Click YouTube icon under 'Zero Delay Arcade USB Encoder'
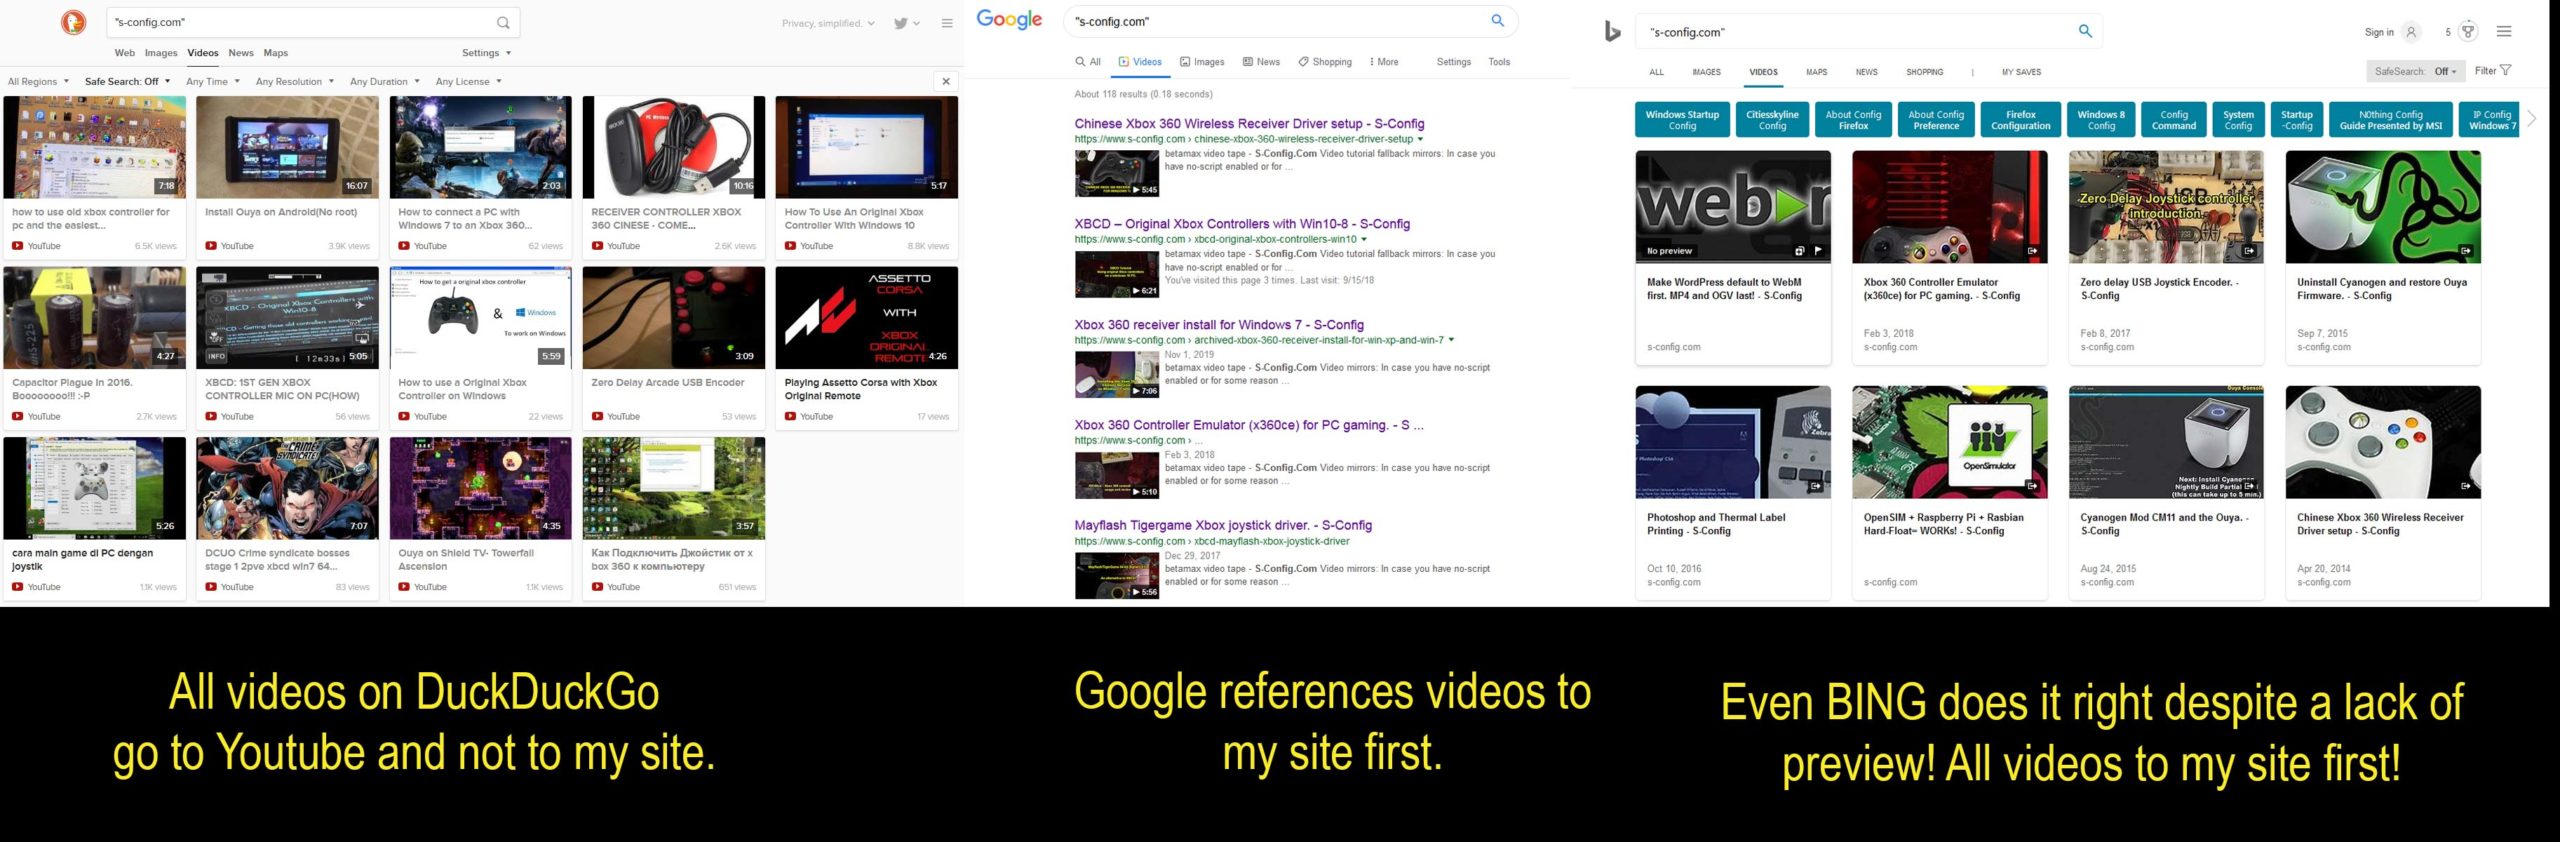This screenshot has width=2560, height=842. point(597,416)
